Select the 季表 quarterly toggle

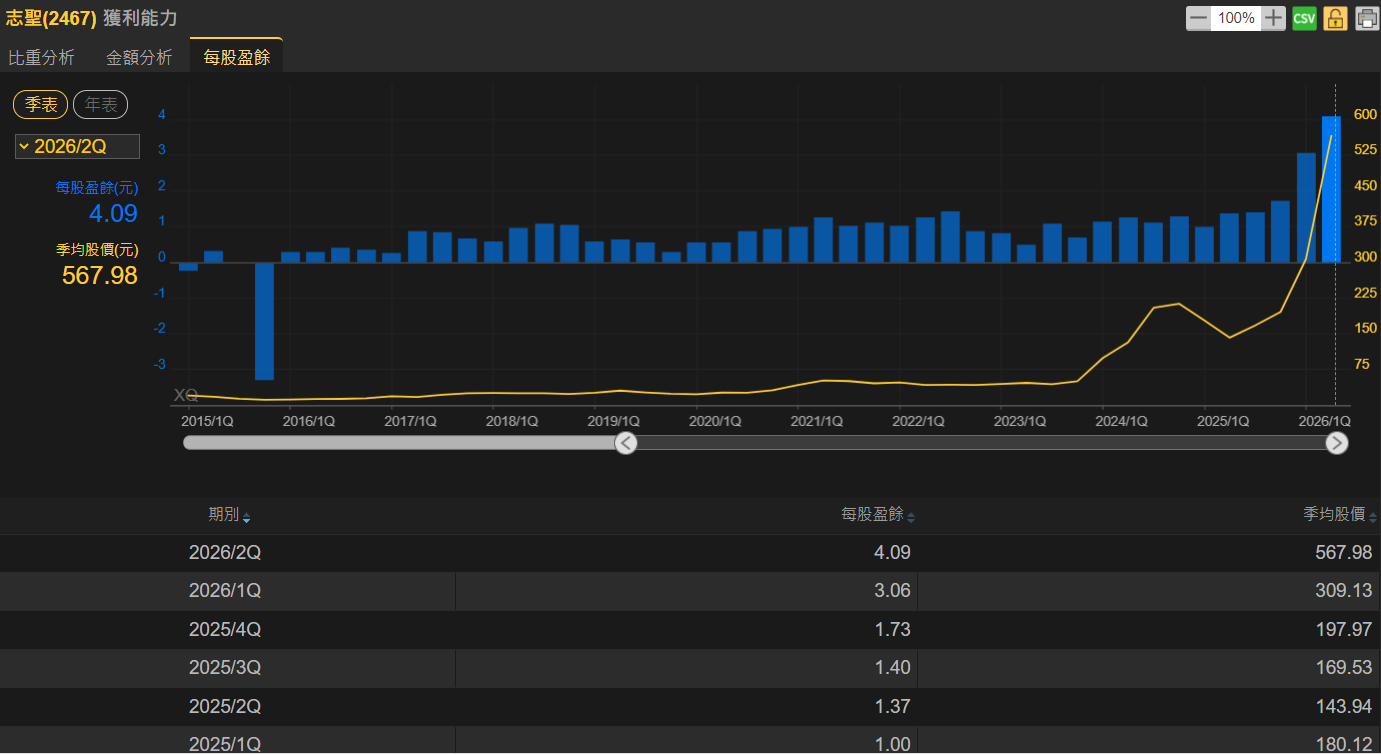[41, 104]
